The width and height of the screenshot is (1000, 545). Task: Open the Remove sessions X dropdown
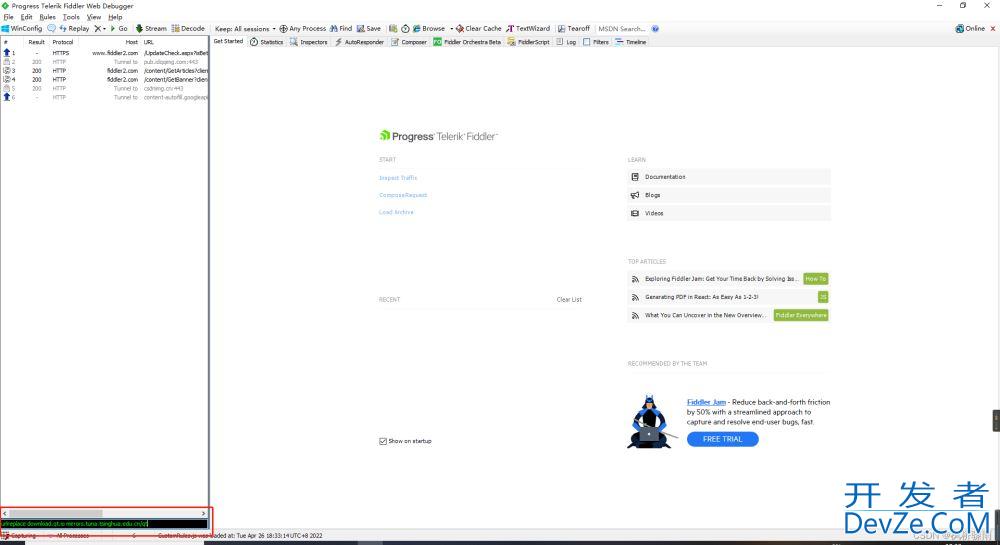[99, 29]
